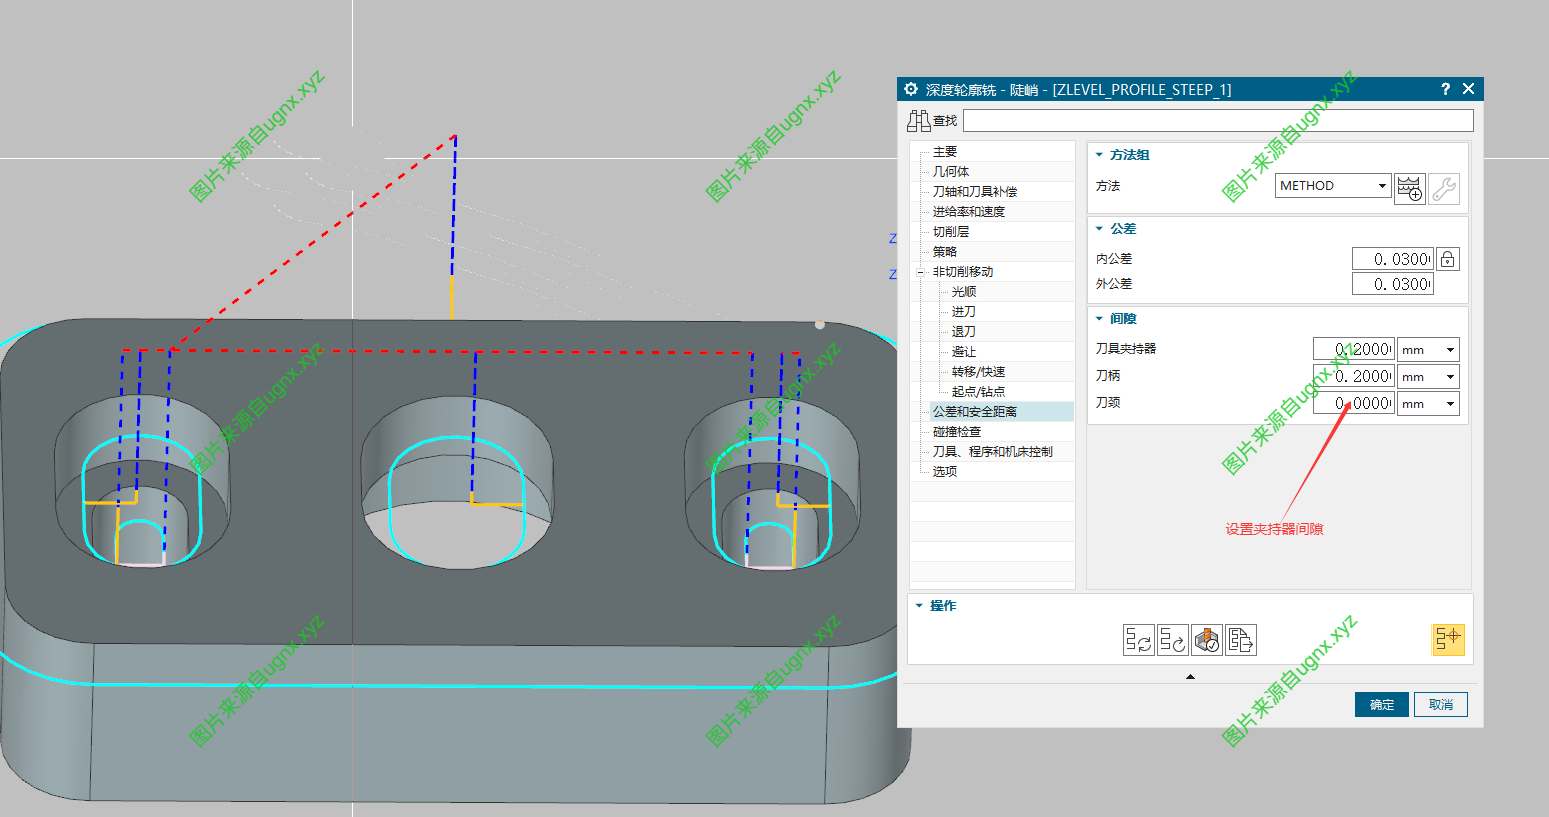Click the binoculars find icon
Viewport: 1549px width, 817px height.
(918, 121)
